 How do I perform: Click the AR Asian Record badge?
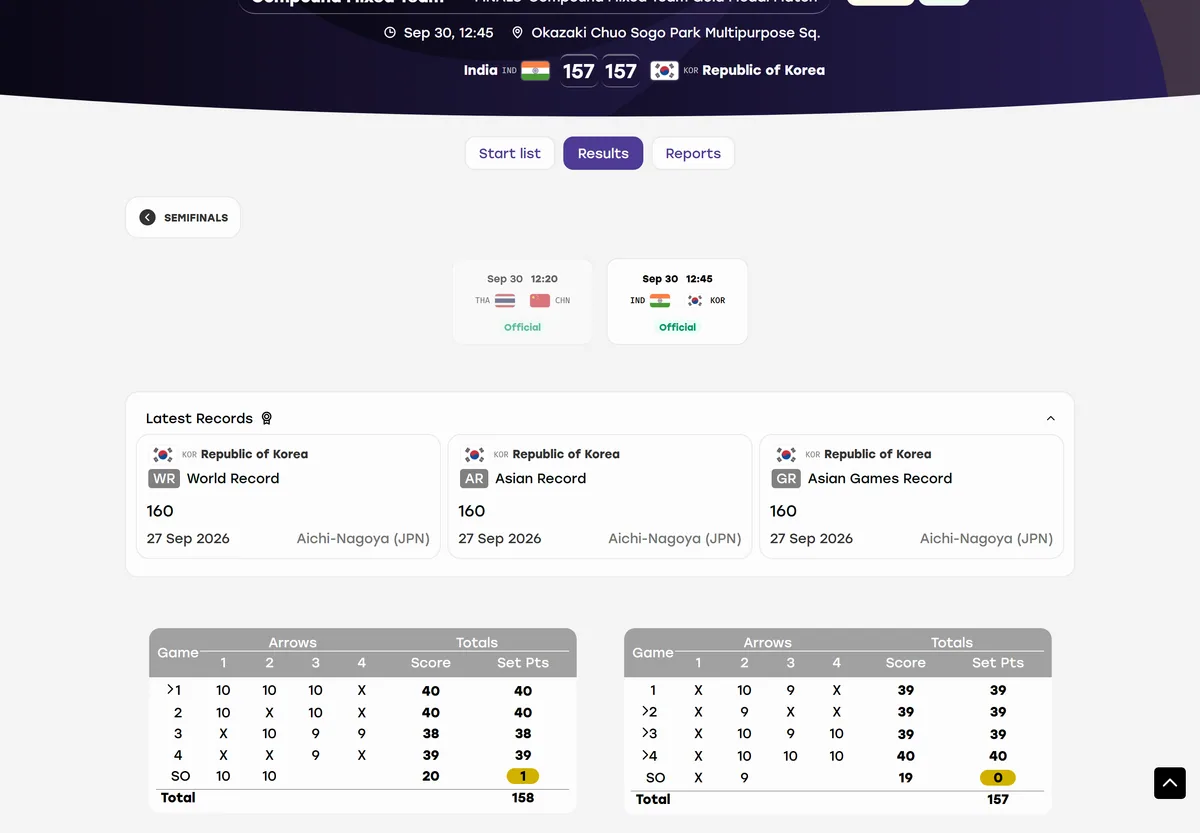pos(474,478)
